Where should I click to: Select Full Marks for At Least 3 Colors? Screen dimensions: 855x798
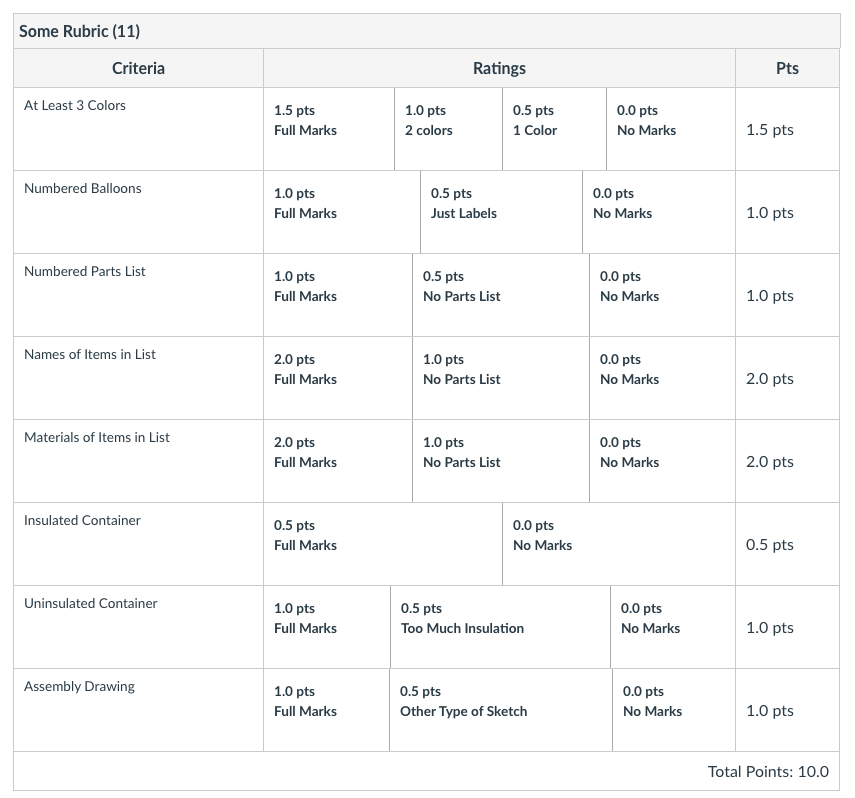(x=329, y=129)
